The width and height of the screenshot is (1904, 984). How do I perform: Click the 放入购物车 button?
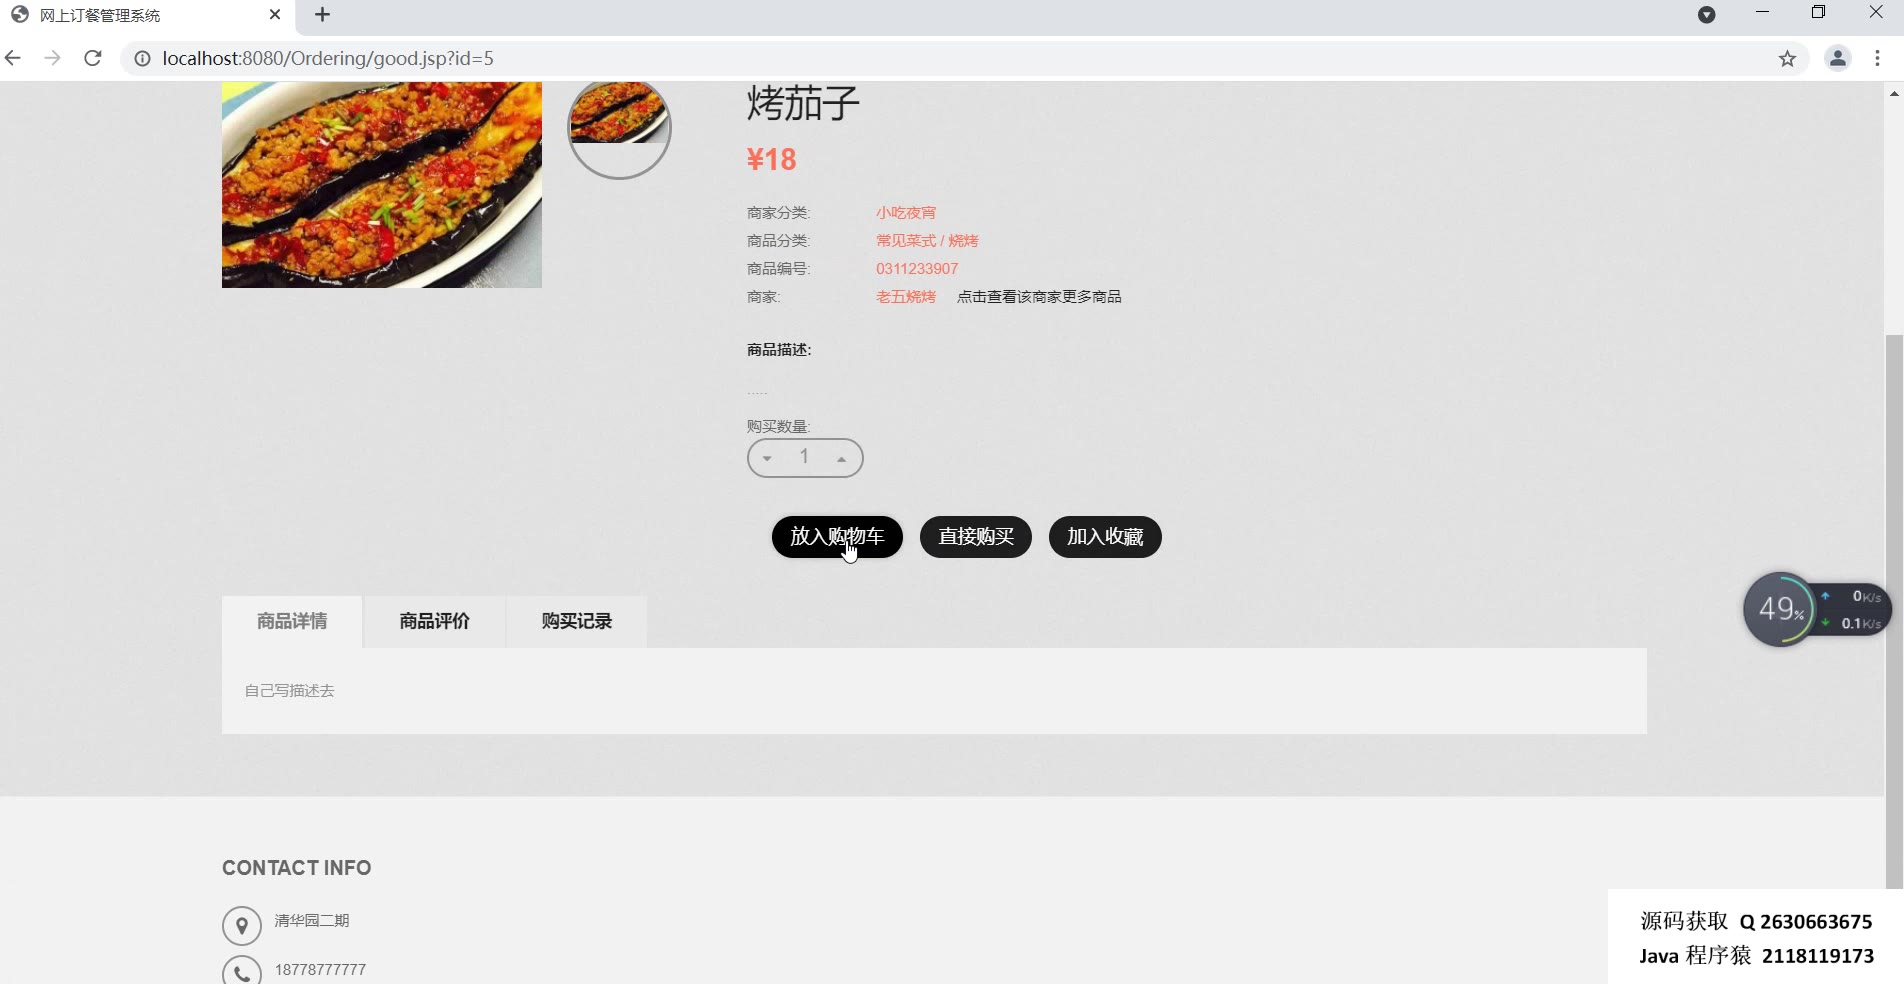(837, 537)
